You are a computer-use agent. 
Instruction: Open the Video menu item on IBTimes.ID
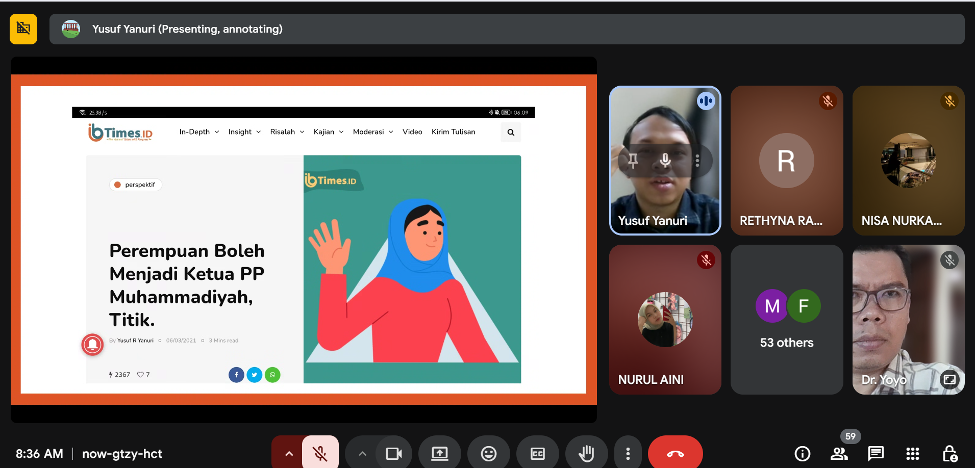(x=412, y=131)
